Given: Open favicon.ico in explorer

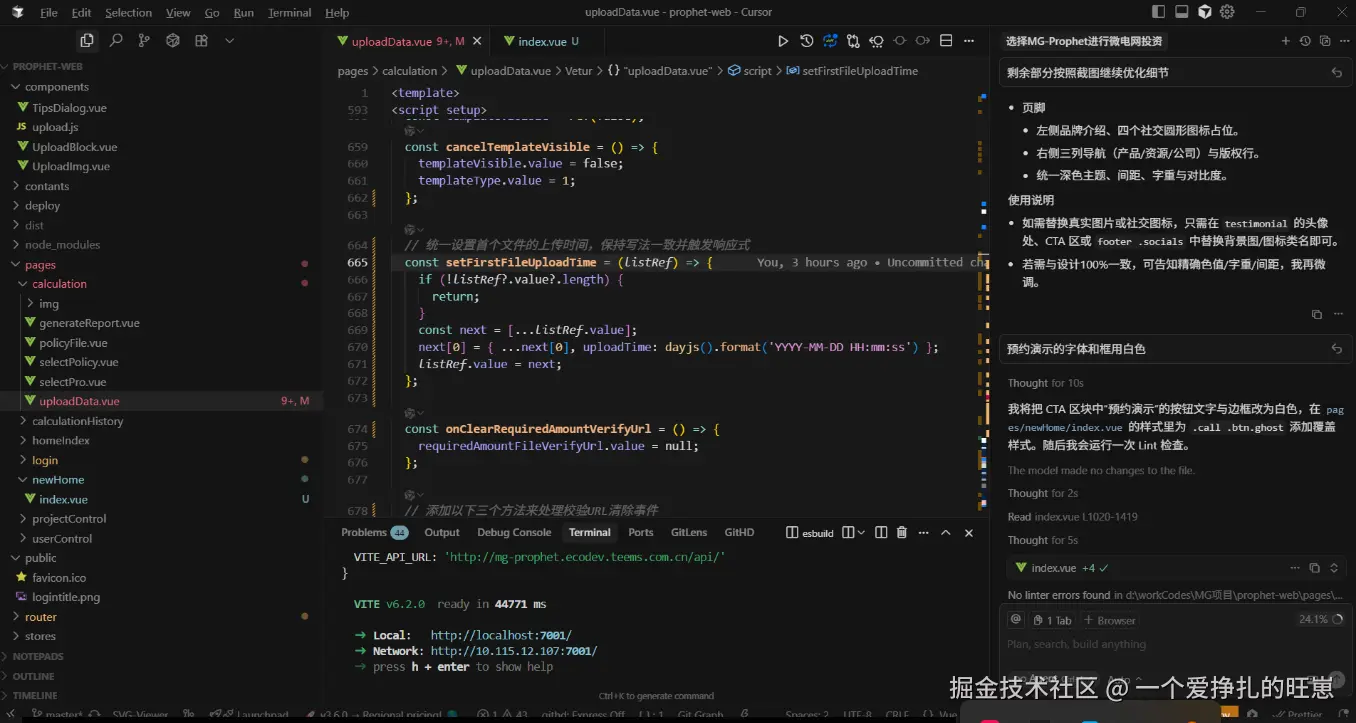Looking at the screenshot, I should click(59, 578).
